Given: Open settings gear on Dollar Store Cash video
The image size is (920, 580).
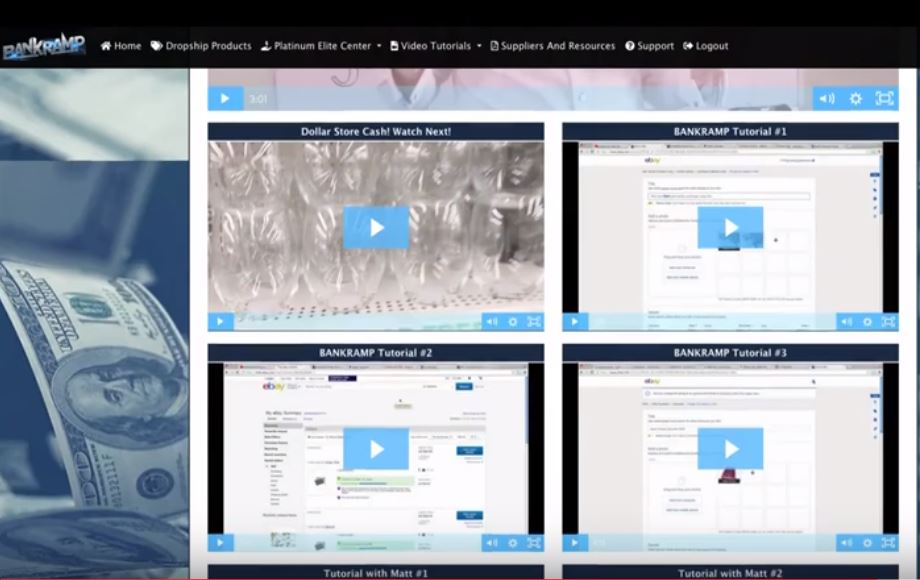Looking at the screenshot, I should click(513, 321).
